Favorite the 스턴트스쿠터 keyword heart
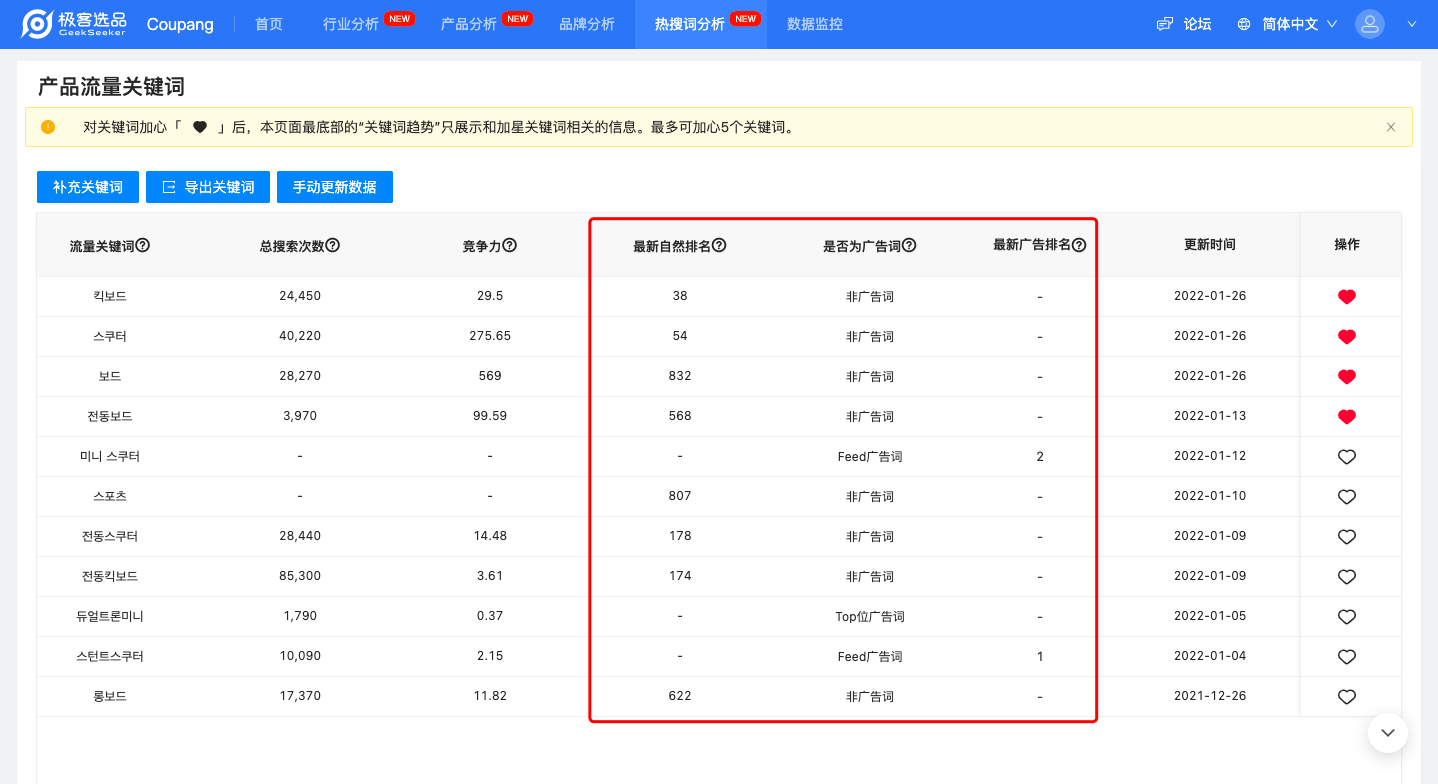This screenshot has height=784, width=1438. [1347, 657]
